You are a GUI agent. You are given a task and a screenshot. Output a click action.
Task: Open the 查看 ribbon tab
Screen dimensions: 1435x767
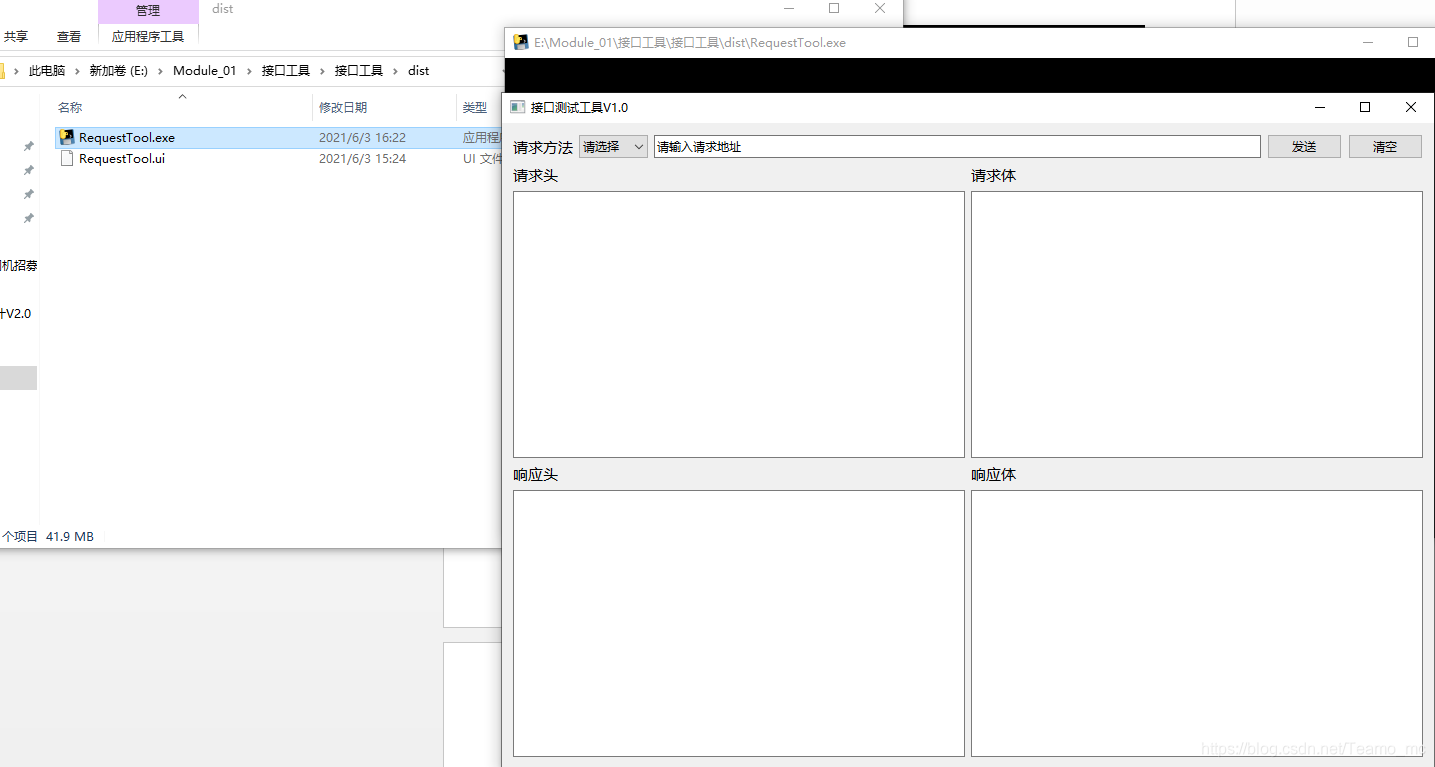pos(69,37)
